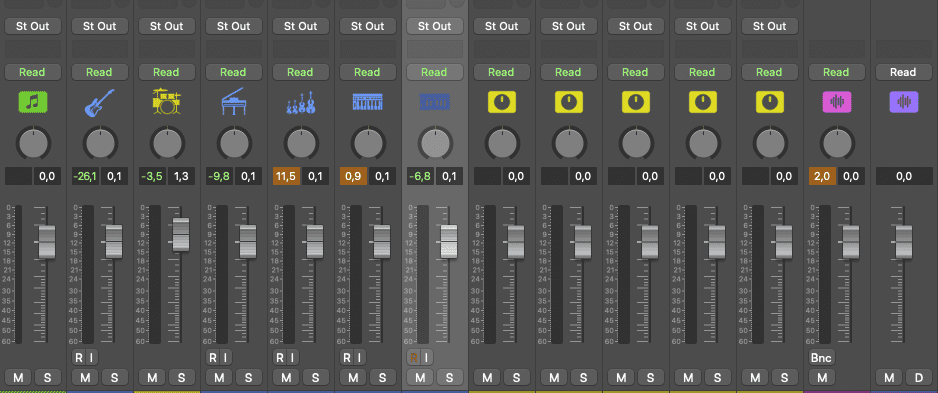Toggle Dim (D) on the master channel
Viewport: 938px width, 393px height.
[918, 377]
